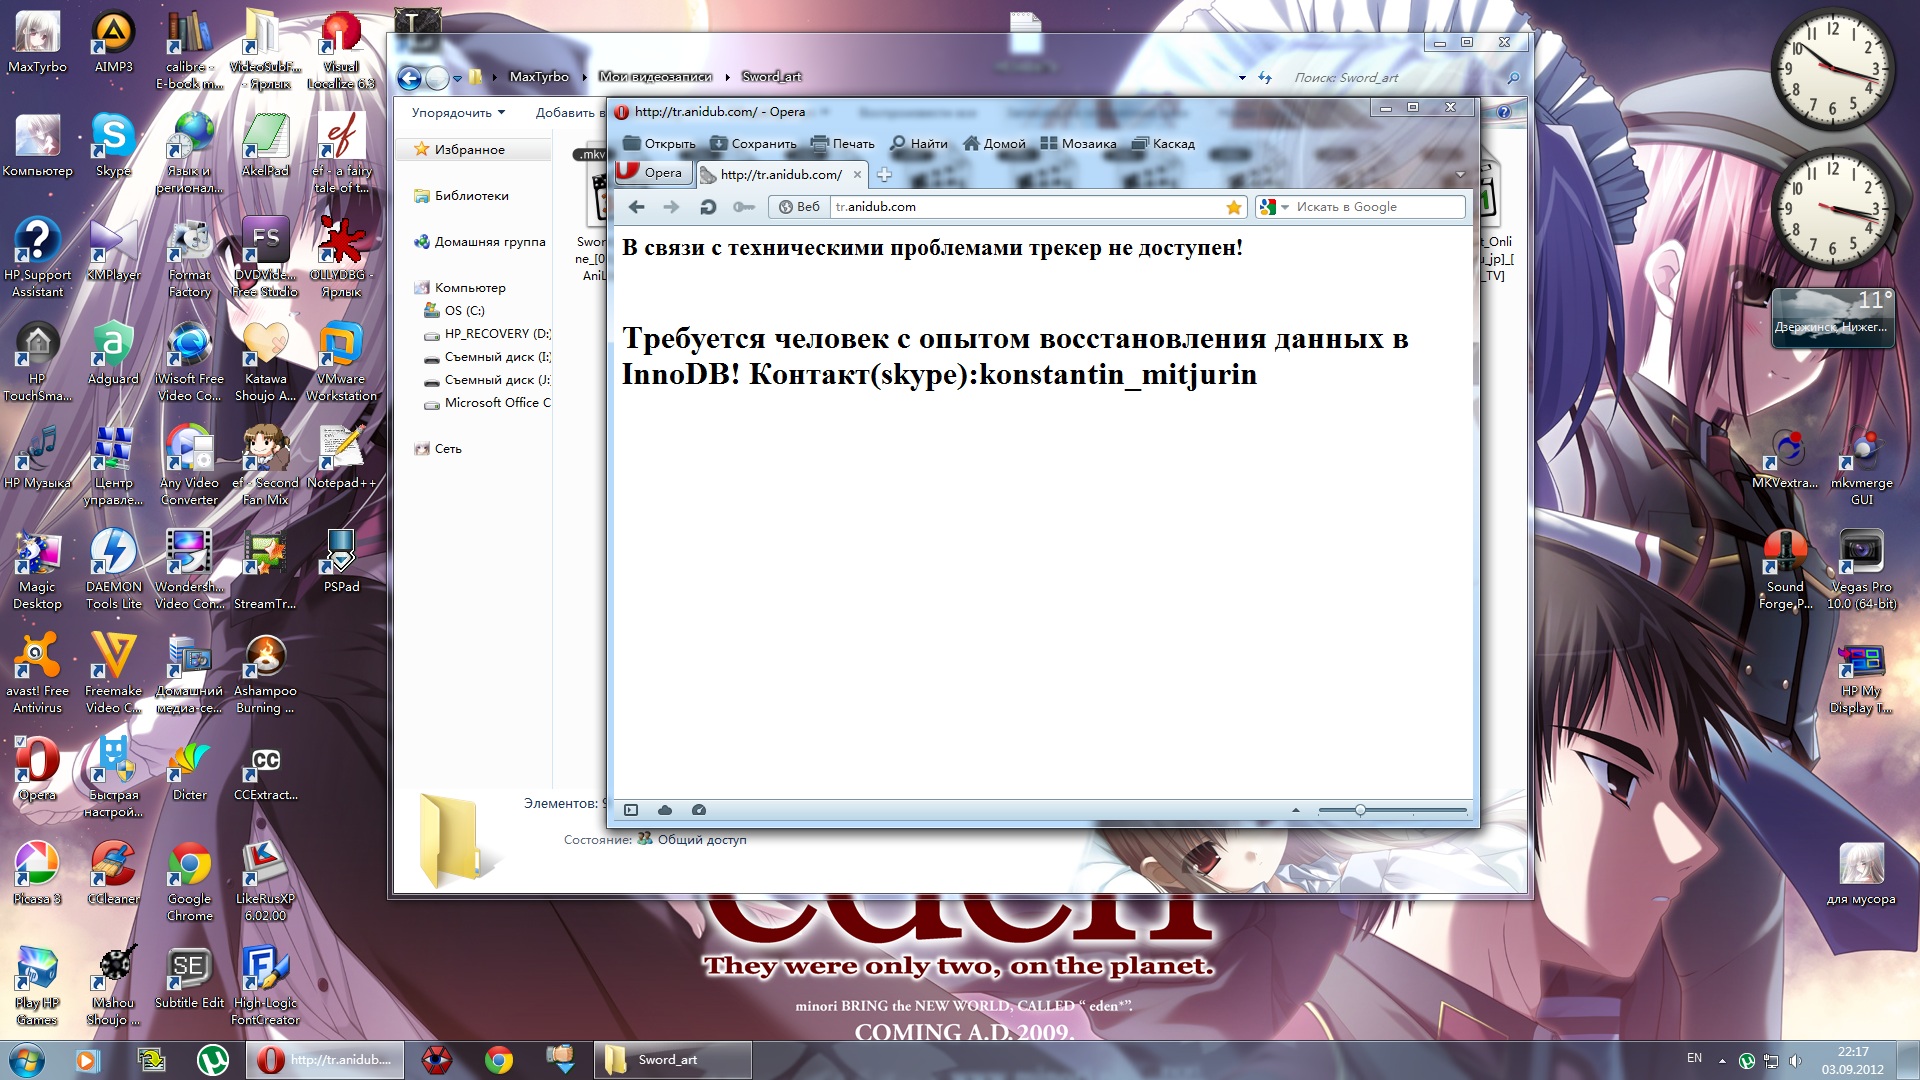
Task: Open Opera Link cloud icon in status bar
Action: tap(665, 810)
